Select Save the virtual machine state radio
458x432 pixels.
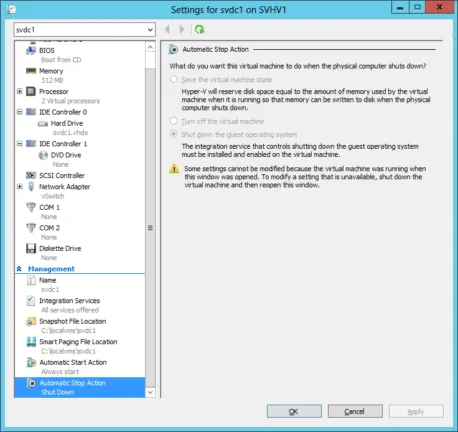[x=173, y=79]
